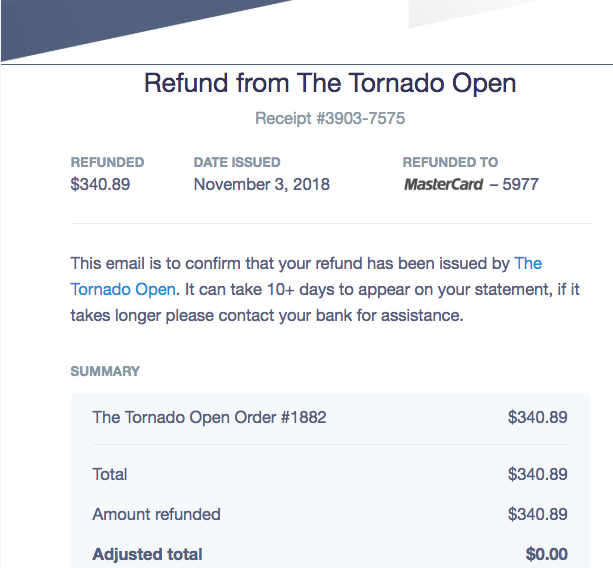Viewport: 613px width, 568px height.
Task: Click the Total row amount $340.89
Action: 538,475
